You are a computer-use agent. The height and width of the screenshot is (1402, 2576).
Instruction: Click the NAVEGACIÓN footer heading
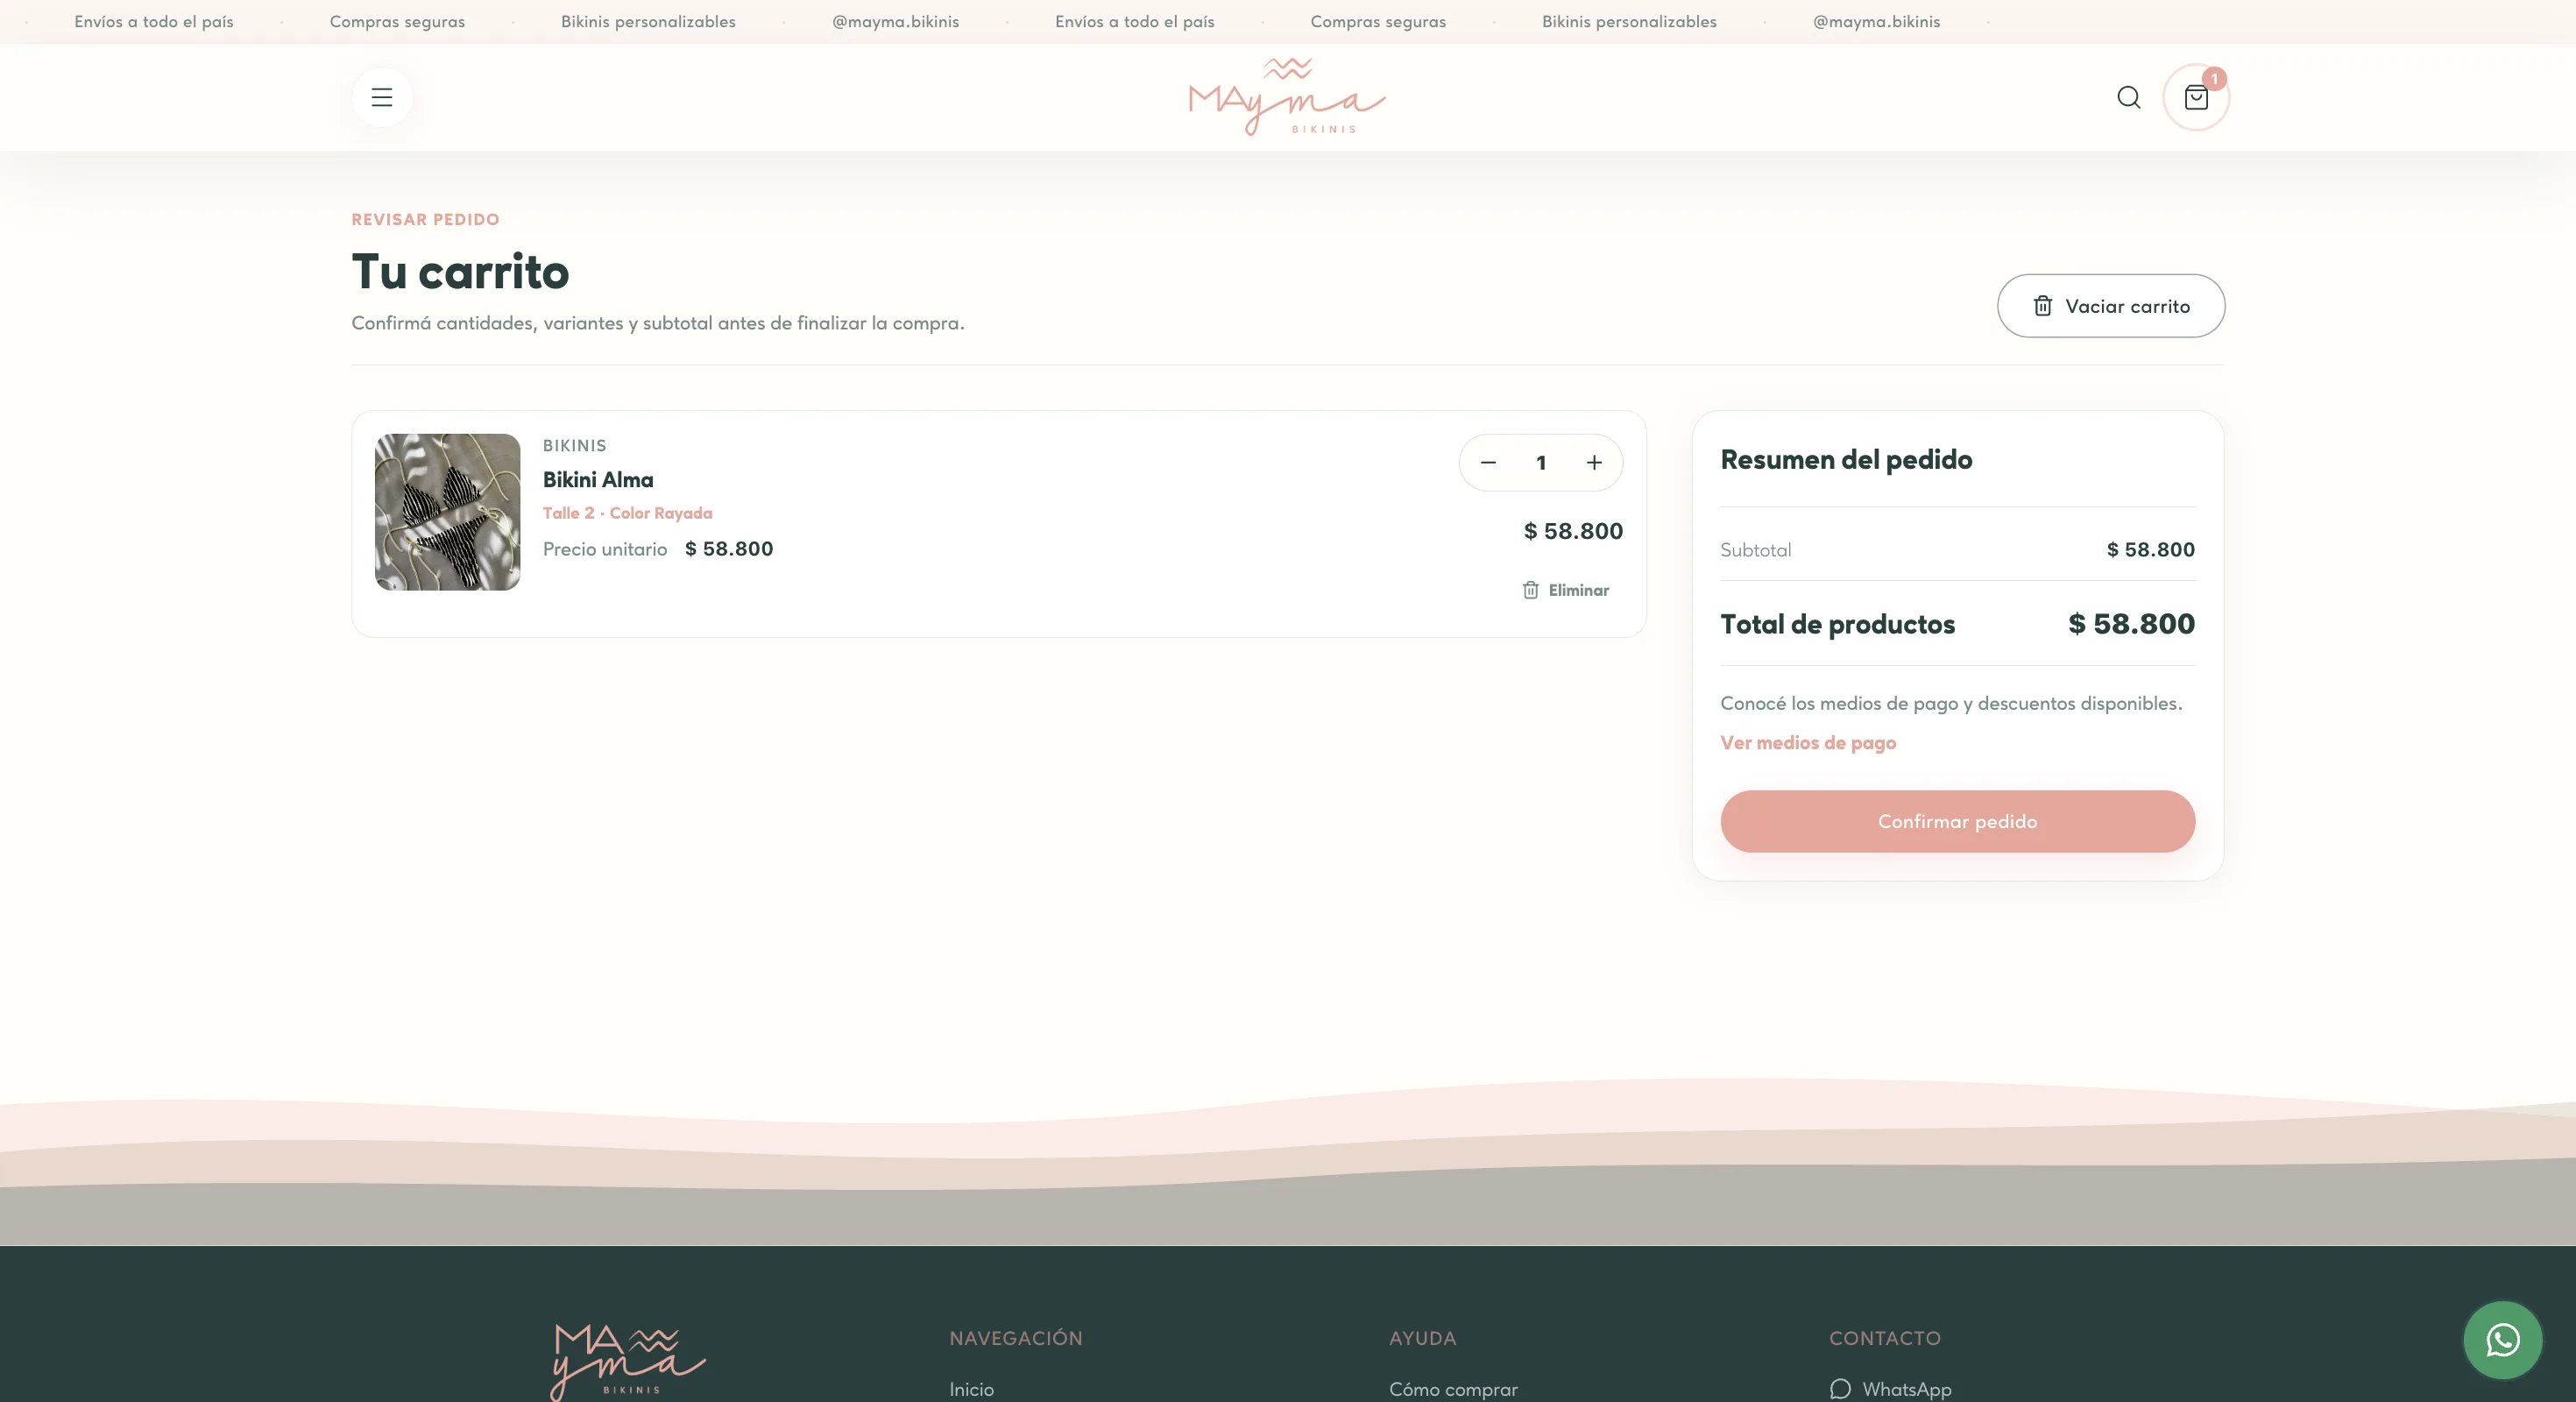(1016, 1338)
